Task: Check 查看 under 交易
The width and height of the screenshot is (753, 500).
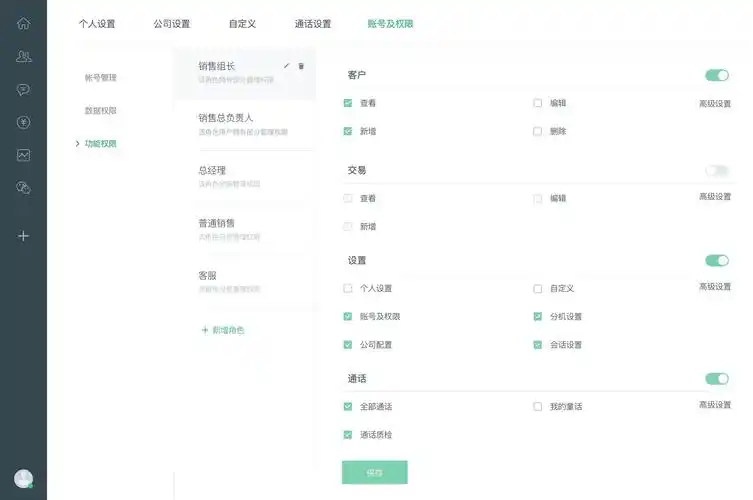Action: coord(348,198)
